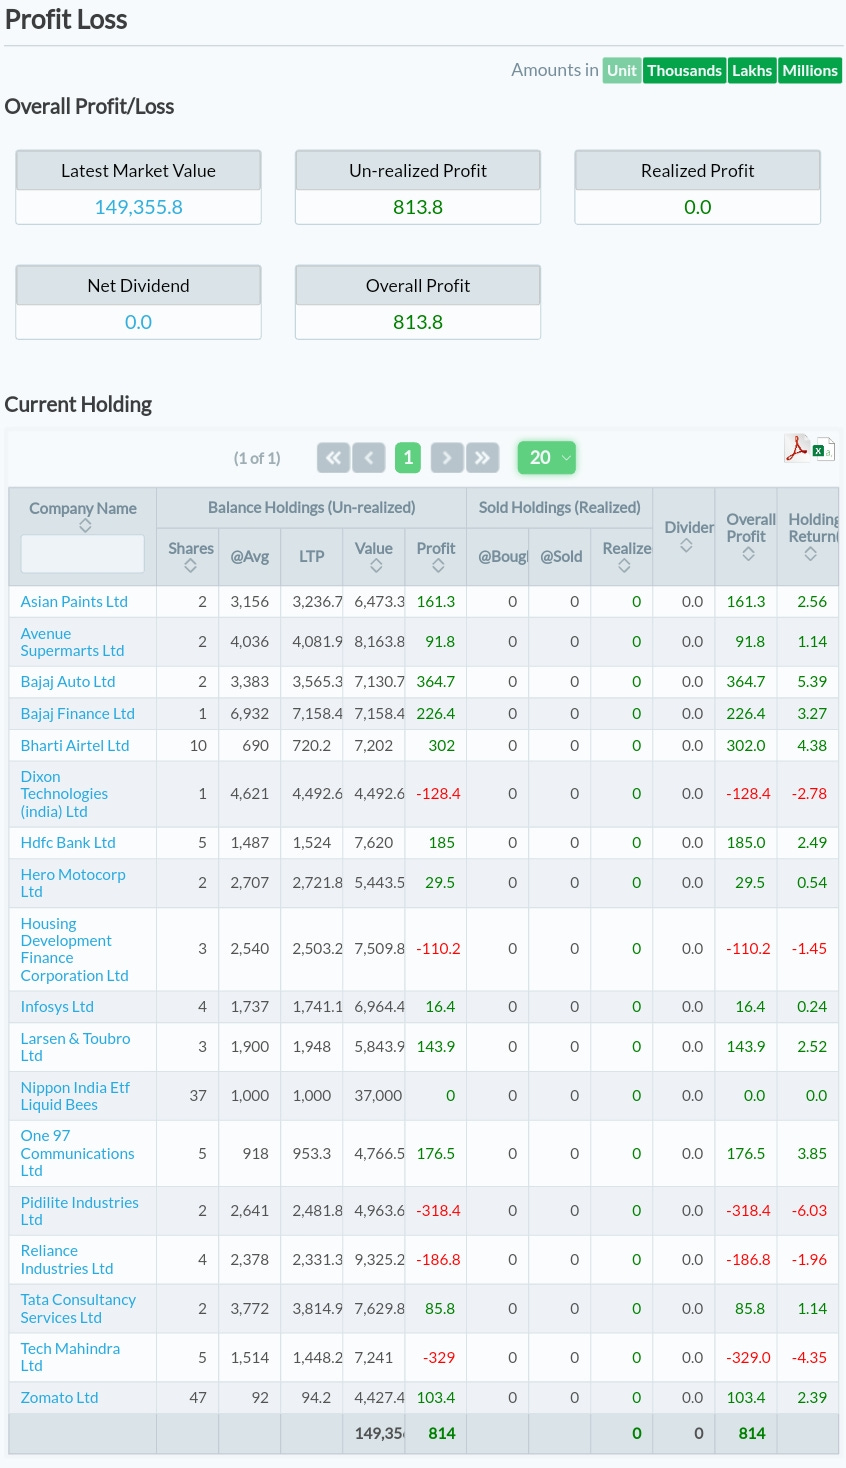Sort by Overall Profit column
Viewport: 846px width, 1468px height.
click(x=748, y=554)
